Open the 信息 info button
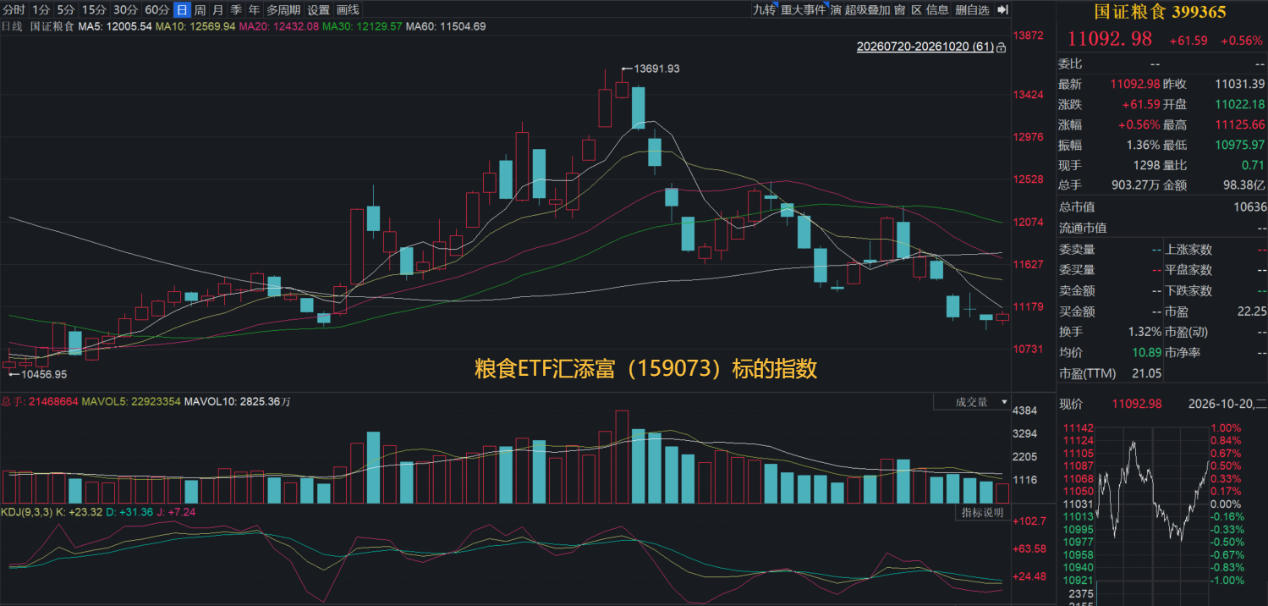The image size is (1268, 606). pos(937,10)
